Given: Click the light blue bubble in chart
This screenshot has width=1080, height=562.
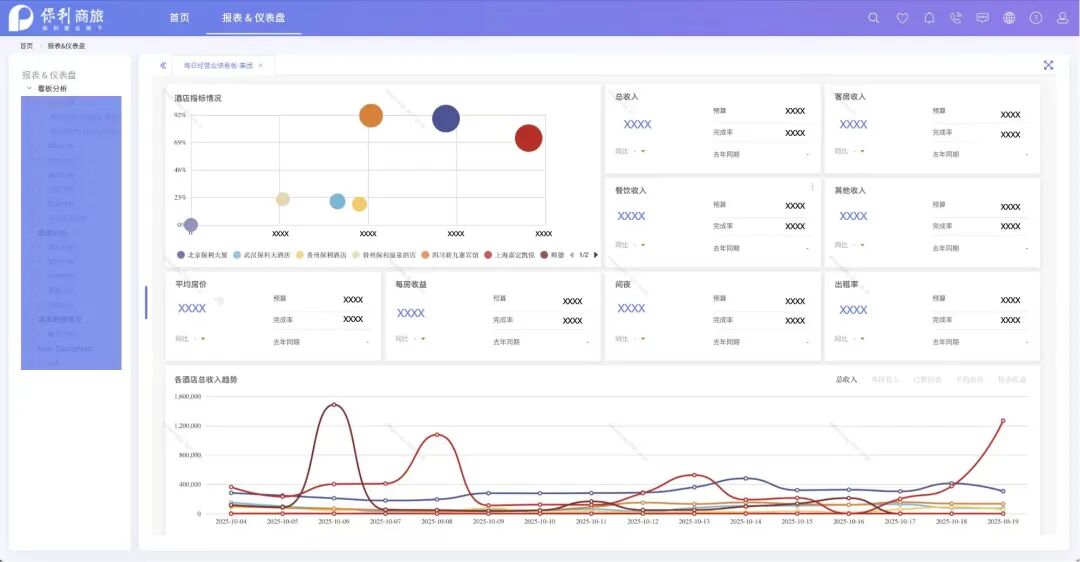Looking at the screenshot, I should coord(338,201).
